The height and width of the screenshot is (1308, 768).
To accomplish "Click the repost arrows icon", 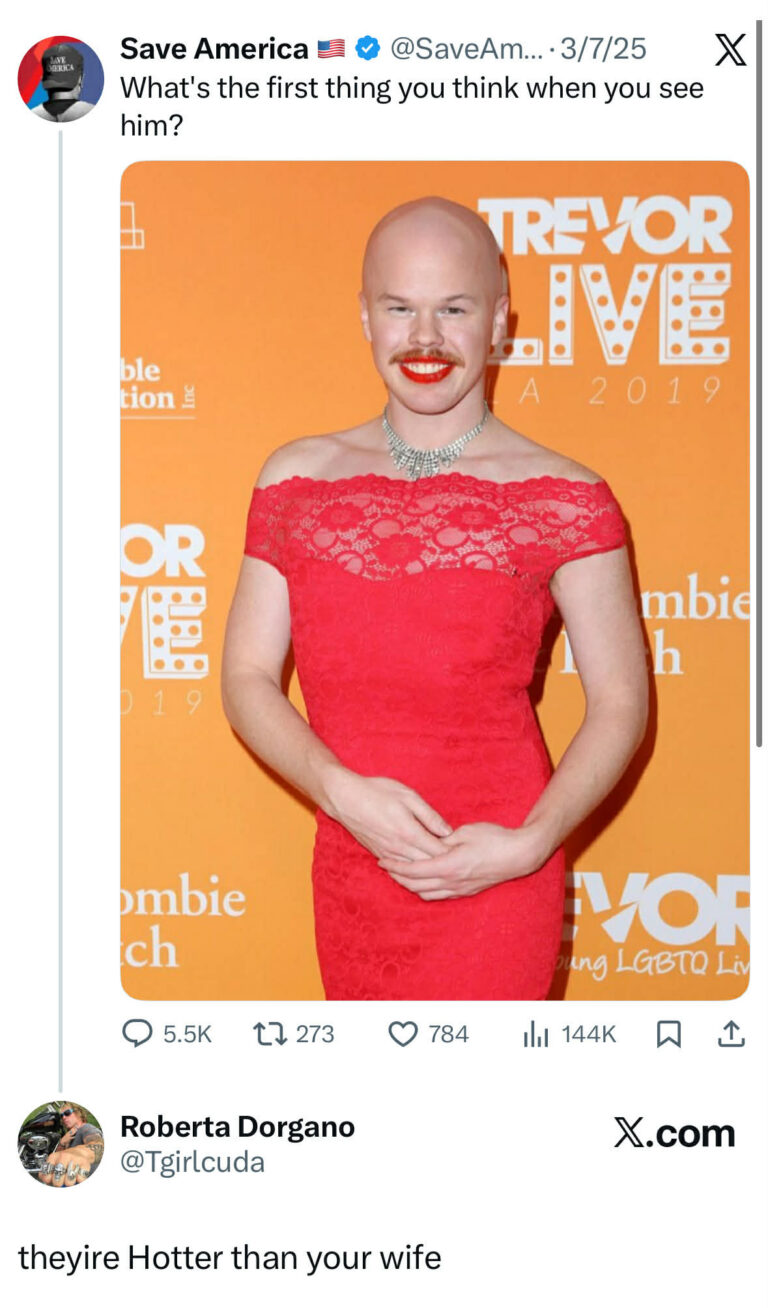I will (x=268, y=1033).
